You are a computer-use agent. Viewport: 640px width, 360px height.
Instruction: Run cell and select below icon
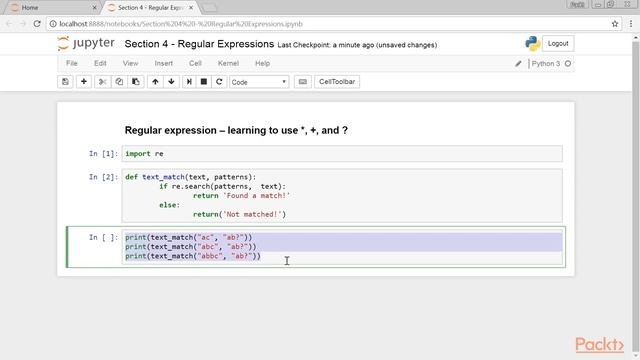[x=189, y=82]
